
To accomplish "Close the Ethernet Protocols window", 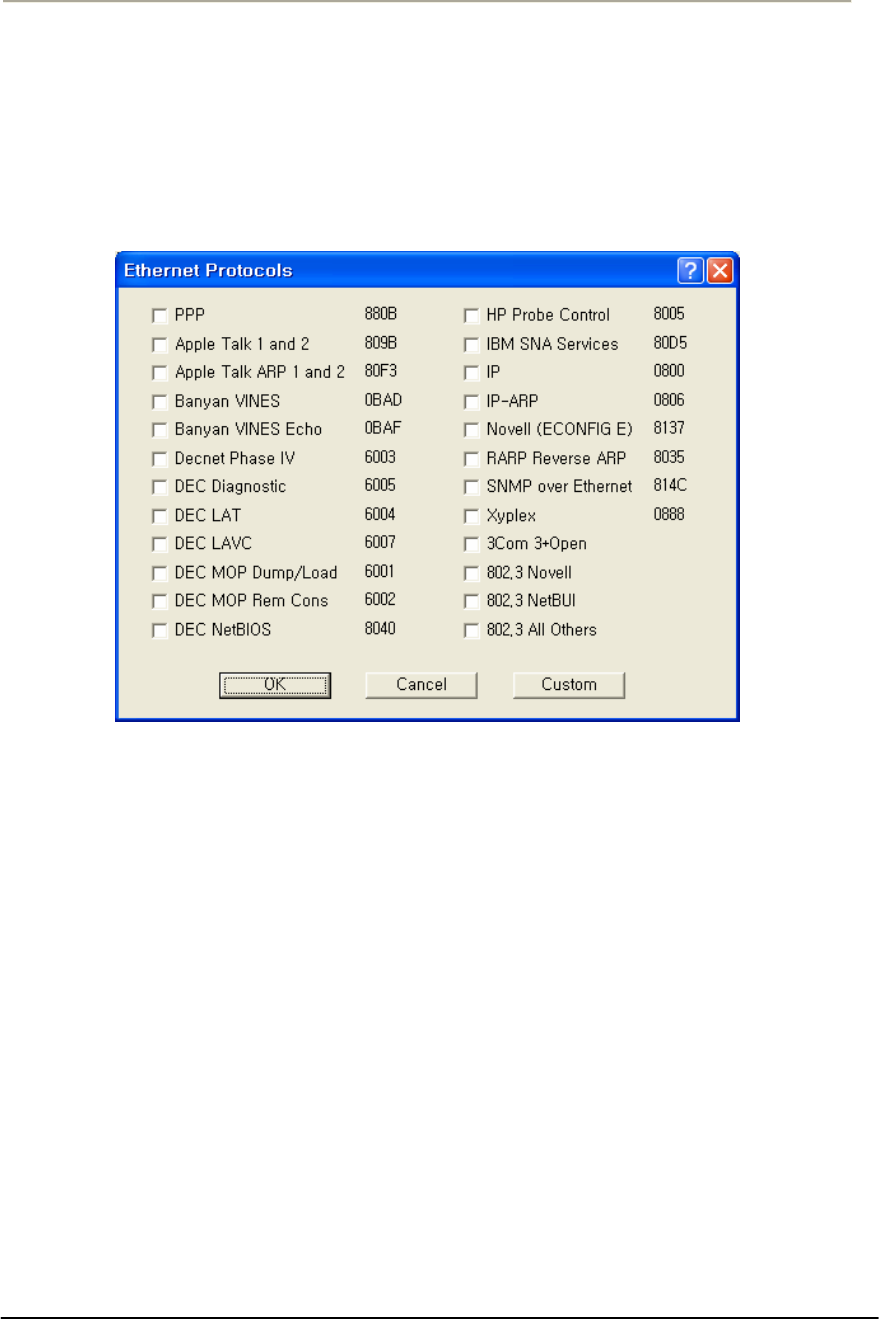I will (720, 270).
